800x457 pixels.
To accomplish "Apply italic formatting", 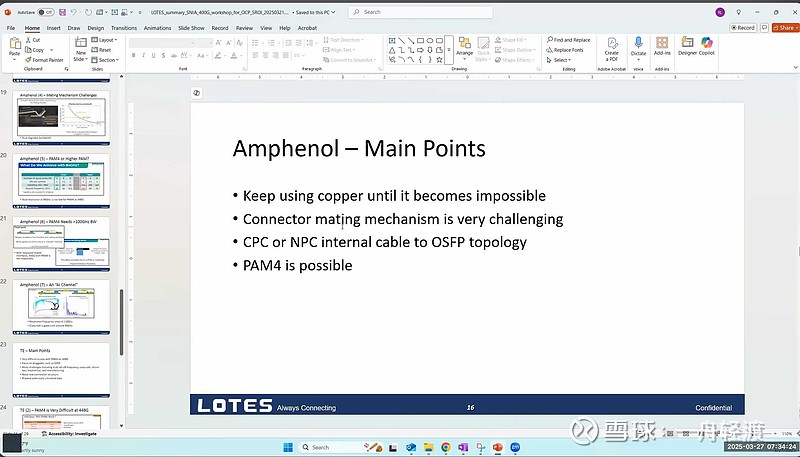I will pyautogui.click(x=144, y=55).
